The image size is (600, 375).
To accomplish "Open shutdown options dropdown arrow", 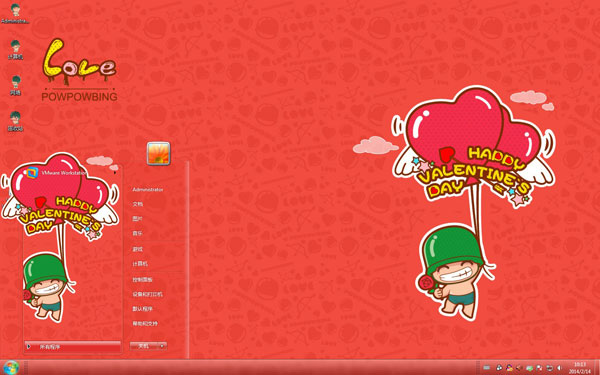I will click(x=162, y=346).
